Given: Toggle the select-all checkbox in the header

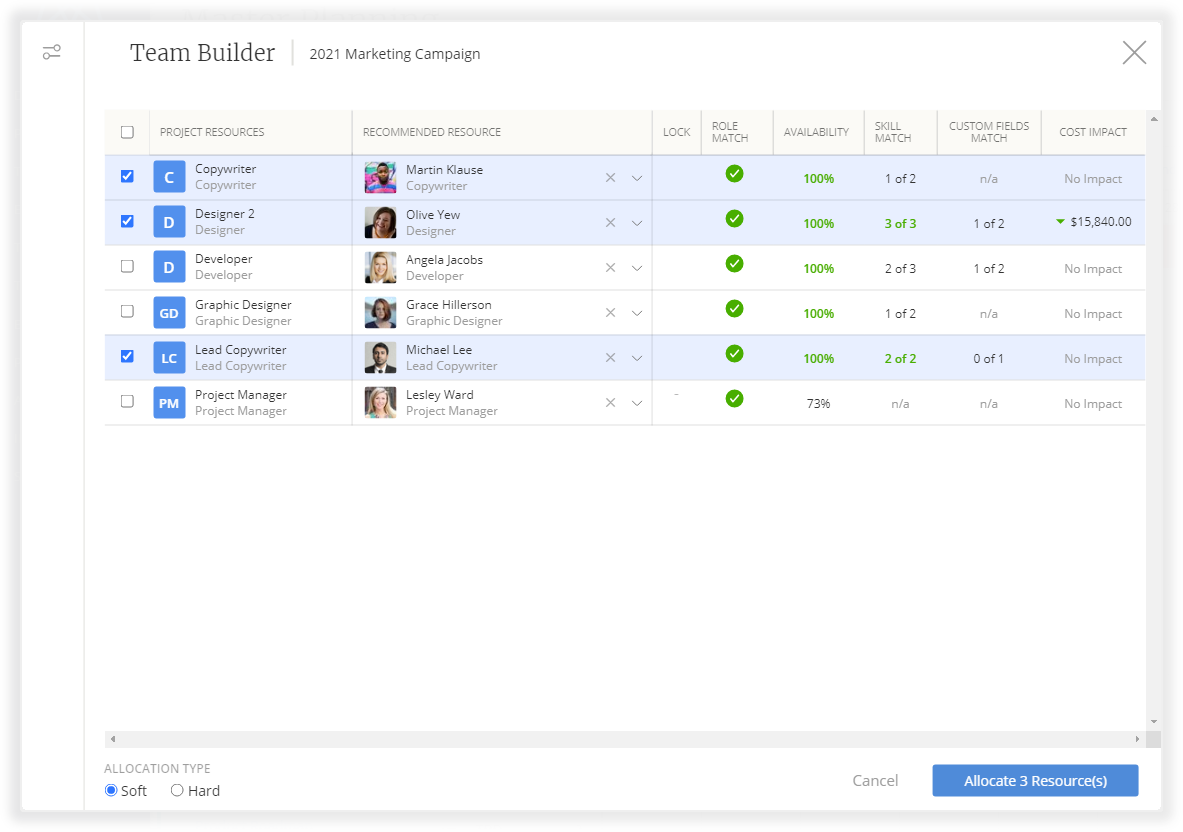Looking at the screenshot, I should tap(127, 131).
